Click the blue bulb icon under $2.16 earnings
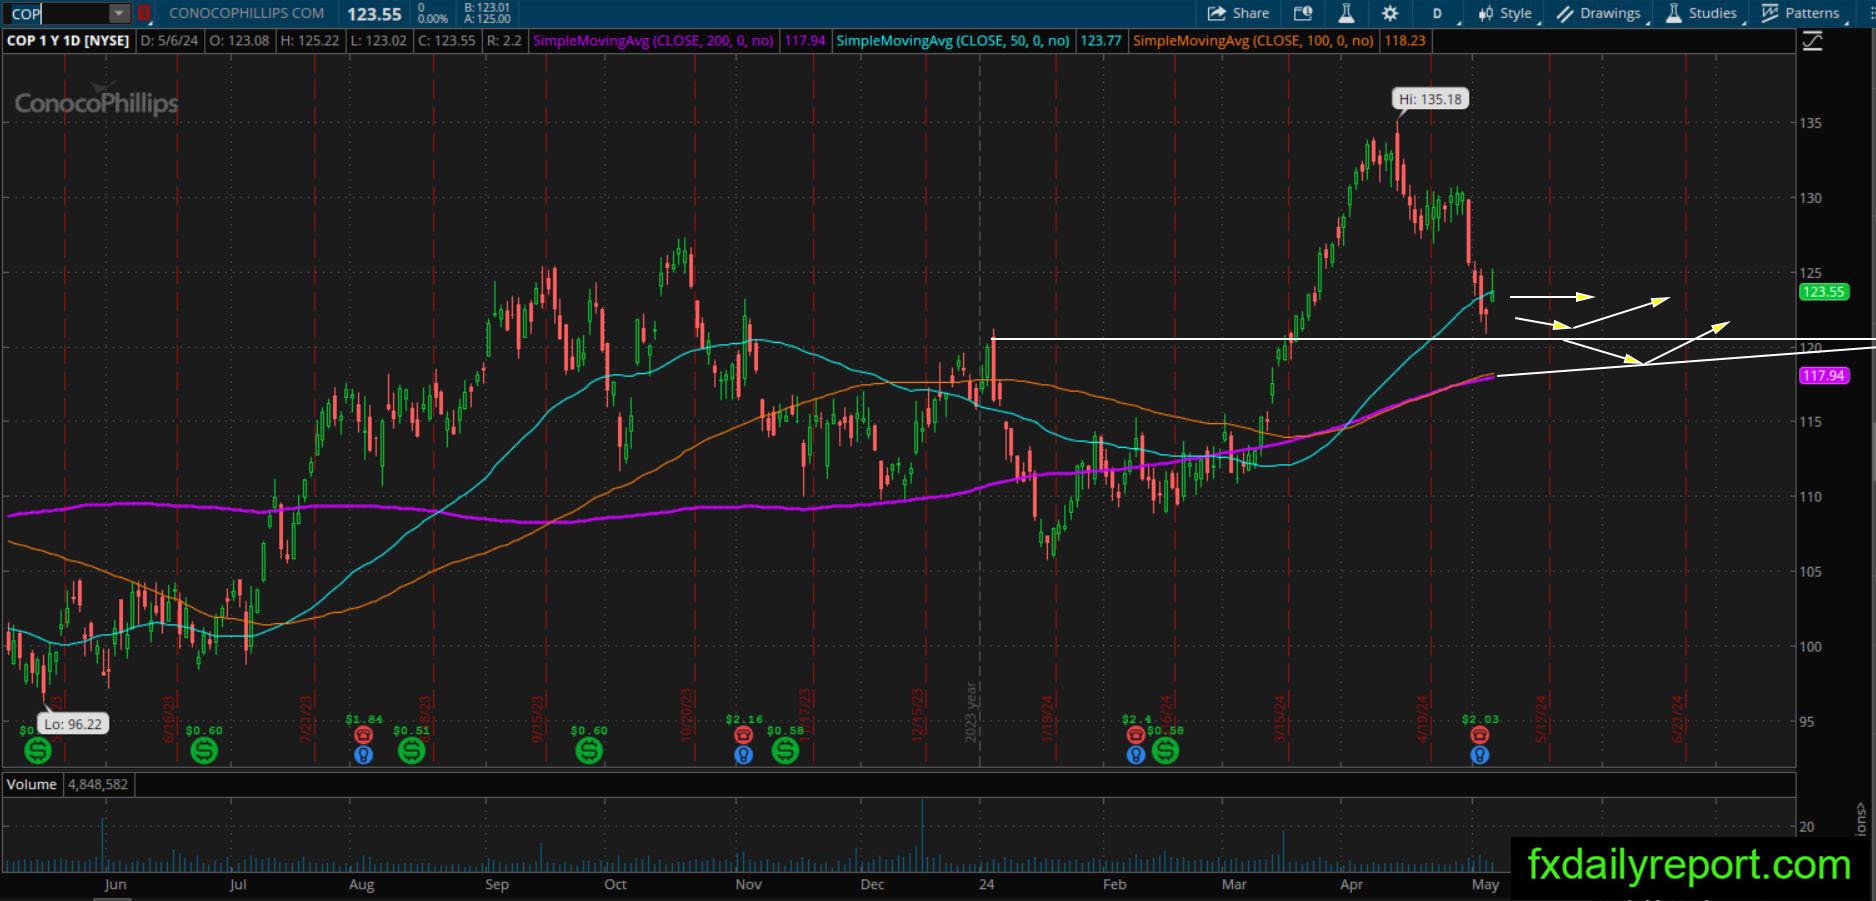This screenshot has width=1876, height=901. coord(743,755)
